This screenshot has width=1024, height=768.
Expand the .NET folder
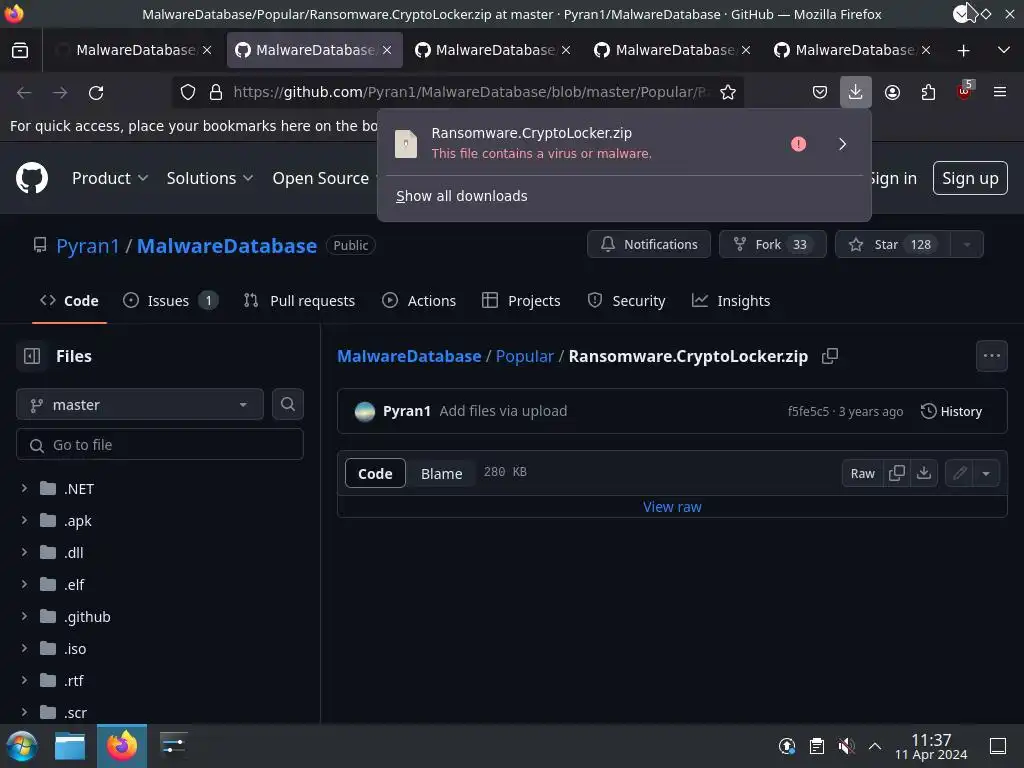coord(25,488)
